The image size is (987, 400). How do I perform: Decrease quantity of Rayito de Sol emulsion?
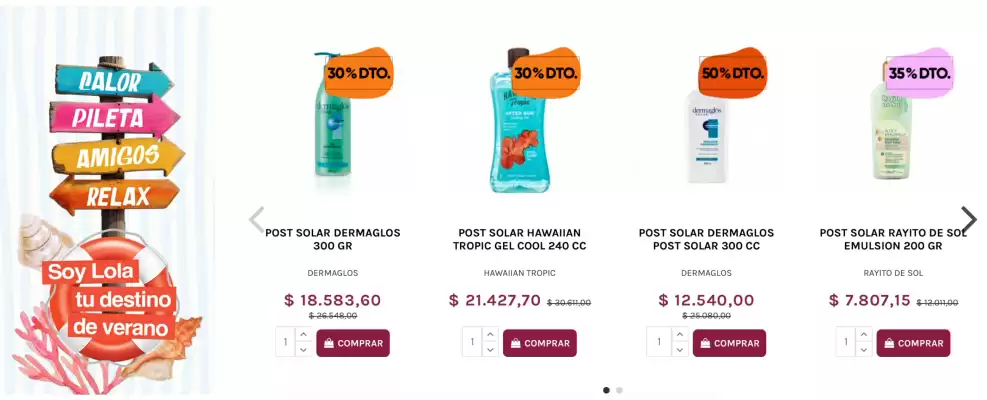[864, 350]
